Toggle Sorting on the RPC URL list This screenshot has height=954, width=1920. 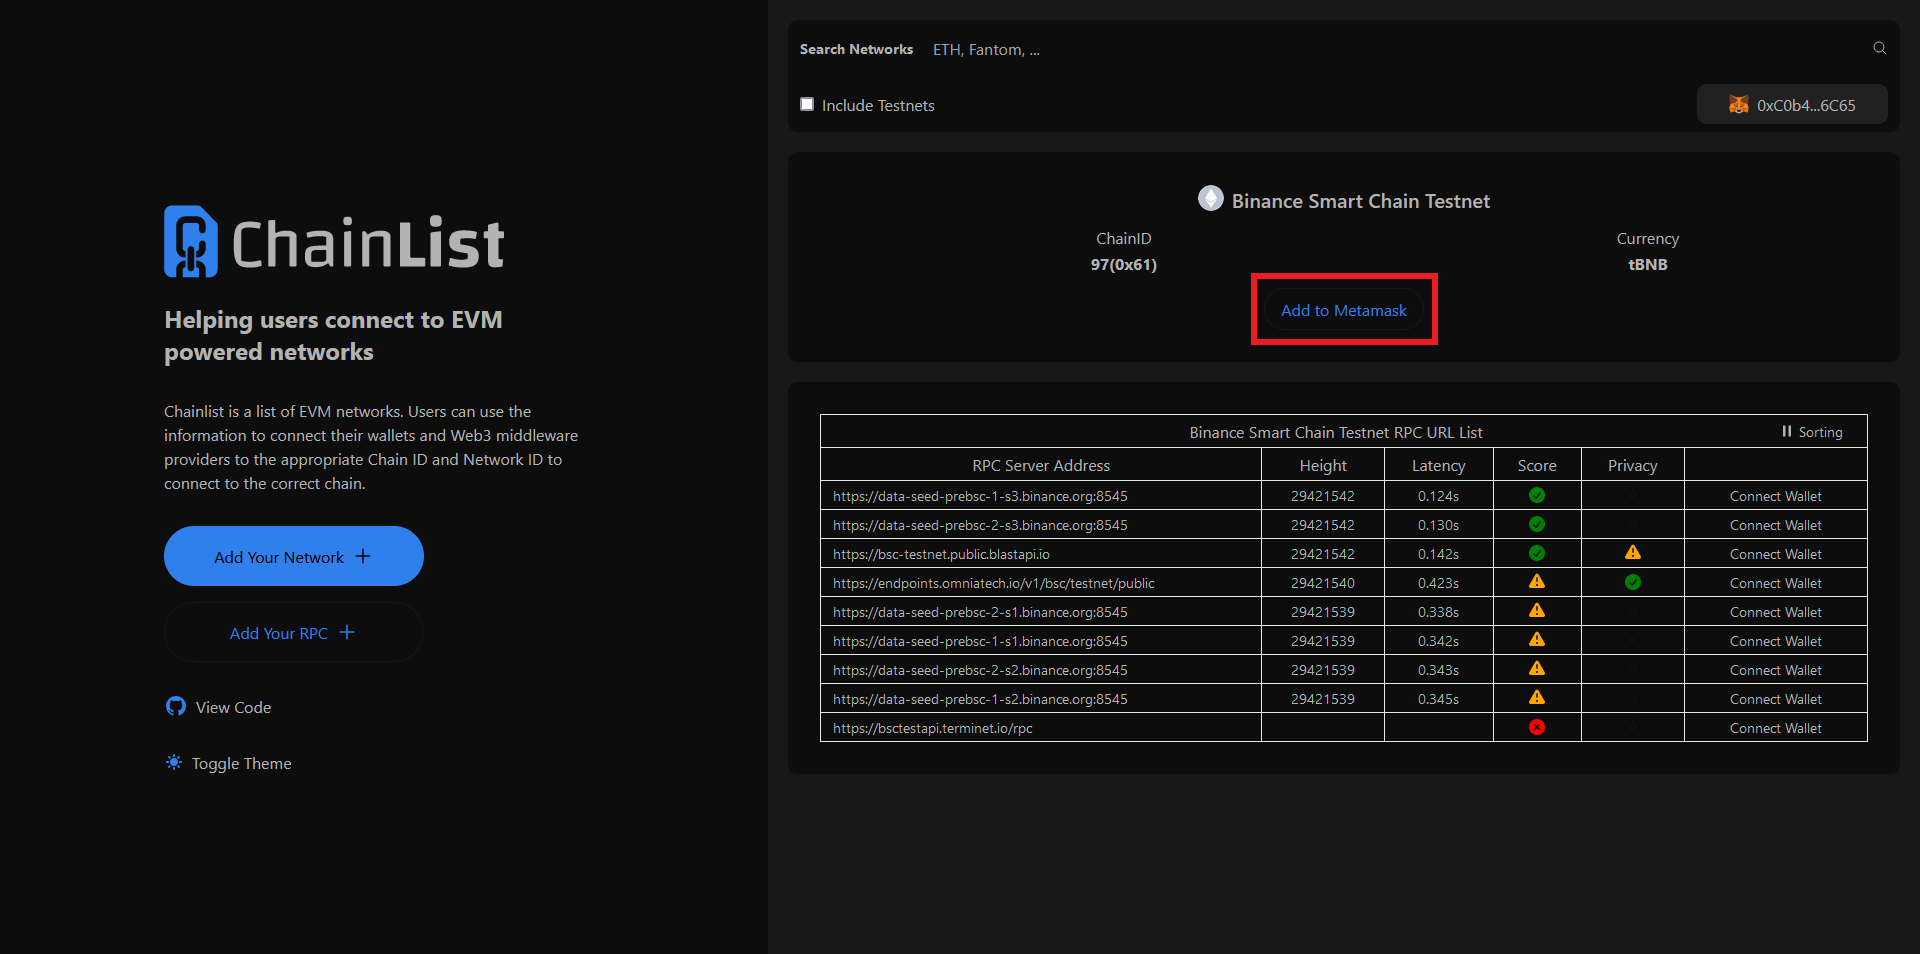[1811, 432]
